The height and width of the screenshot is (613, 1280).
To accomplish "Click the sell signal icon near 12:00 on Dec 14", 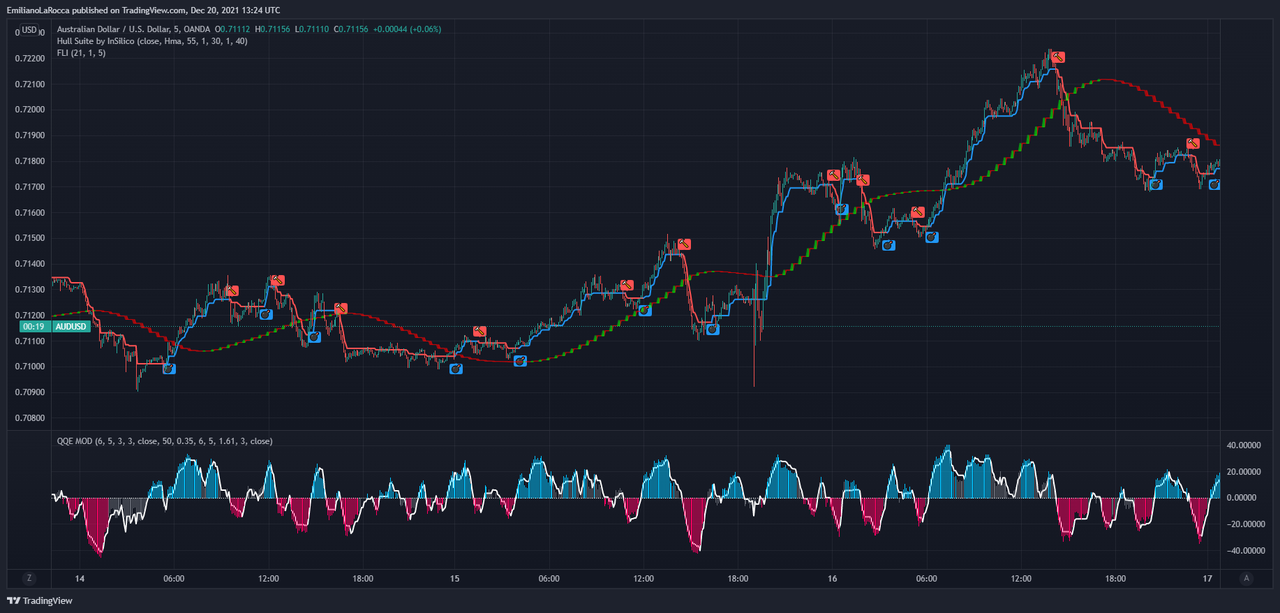I will pos(278,280).
